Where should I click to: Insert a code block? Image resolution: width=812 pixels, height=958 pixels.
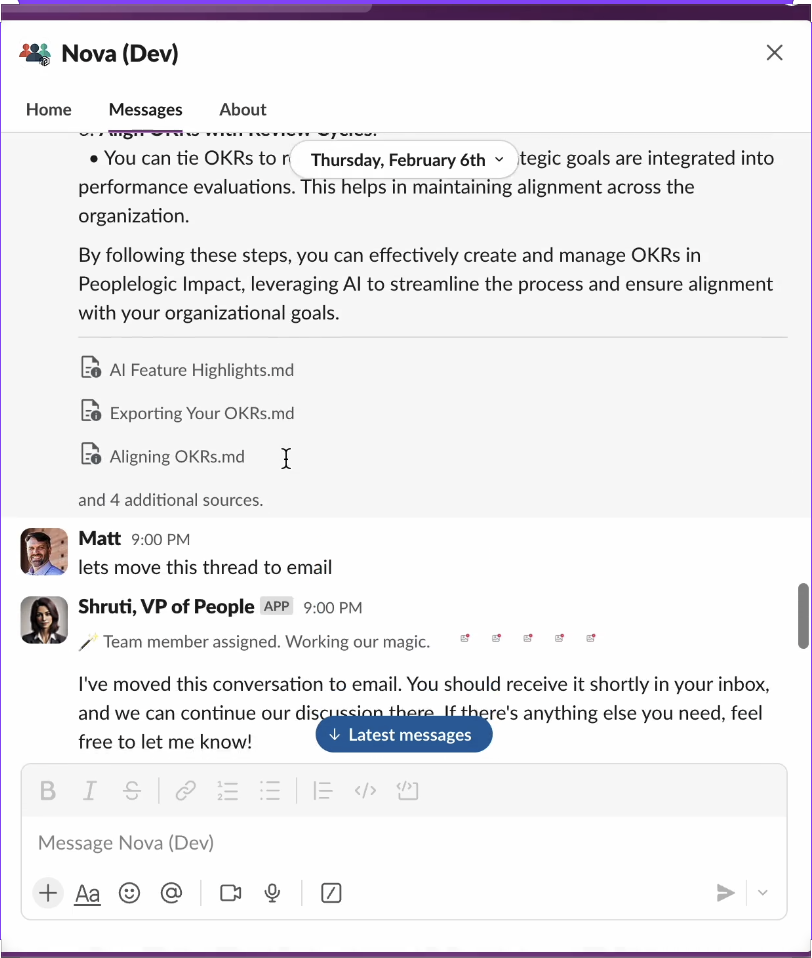coord(407,792)
